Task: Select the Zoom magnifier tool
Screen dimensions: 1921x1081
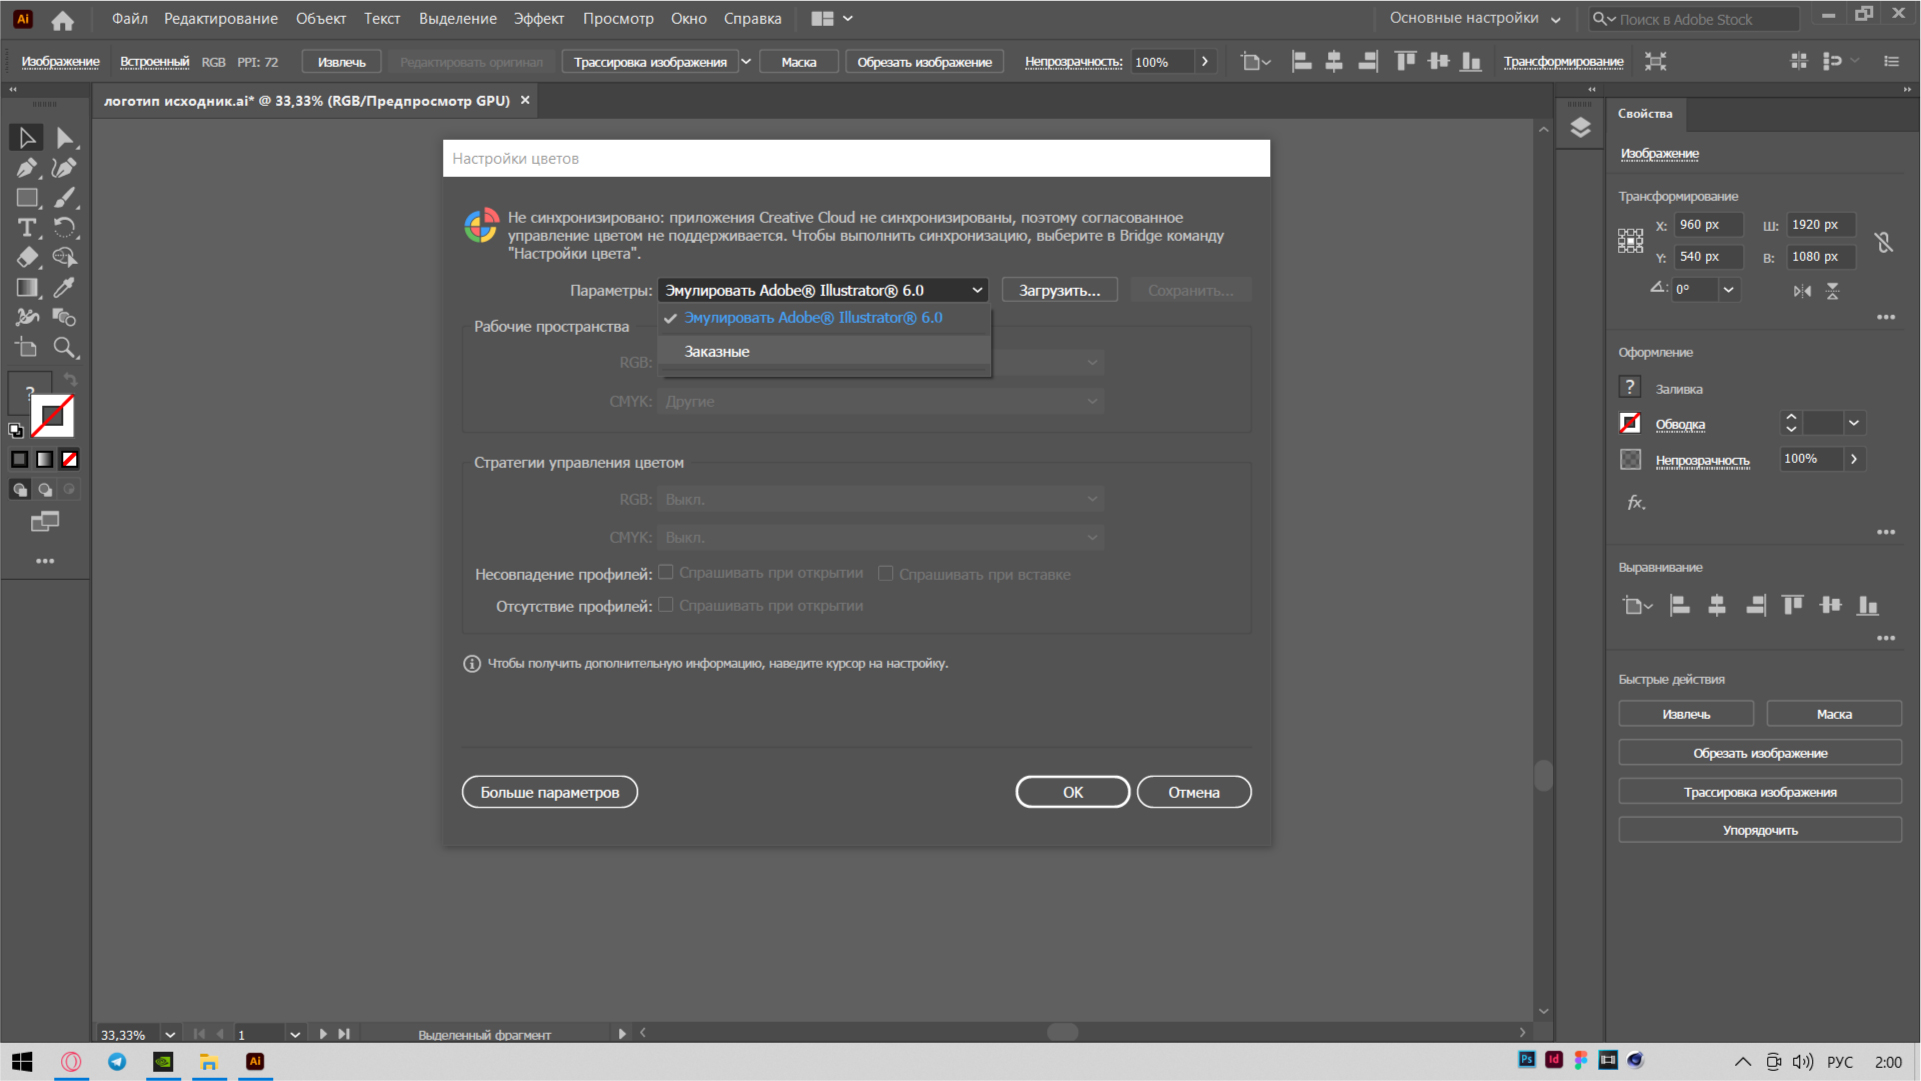Action: (x=65, y=348)
